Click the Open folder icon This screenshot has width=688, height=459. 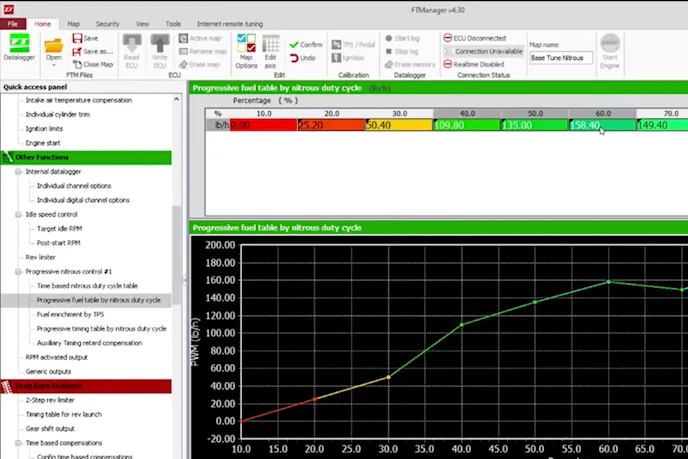pyautogui.click(x=53, y=47)
